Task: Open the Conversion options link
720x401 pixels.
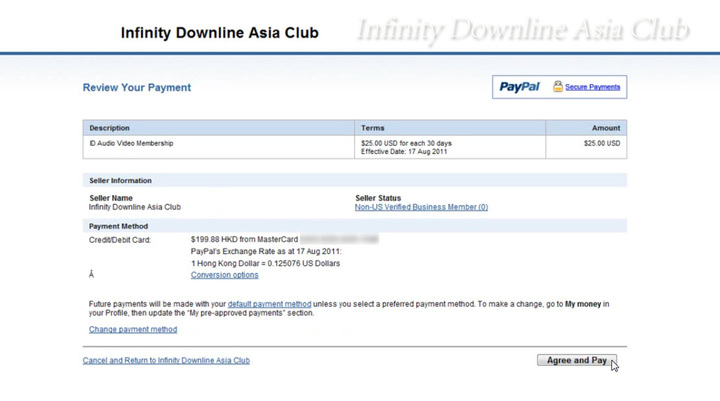Action: click(225, 275)
